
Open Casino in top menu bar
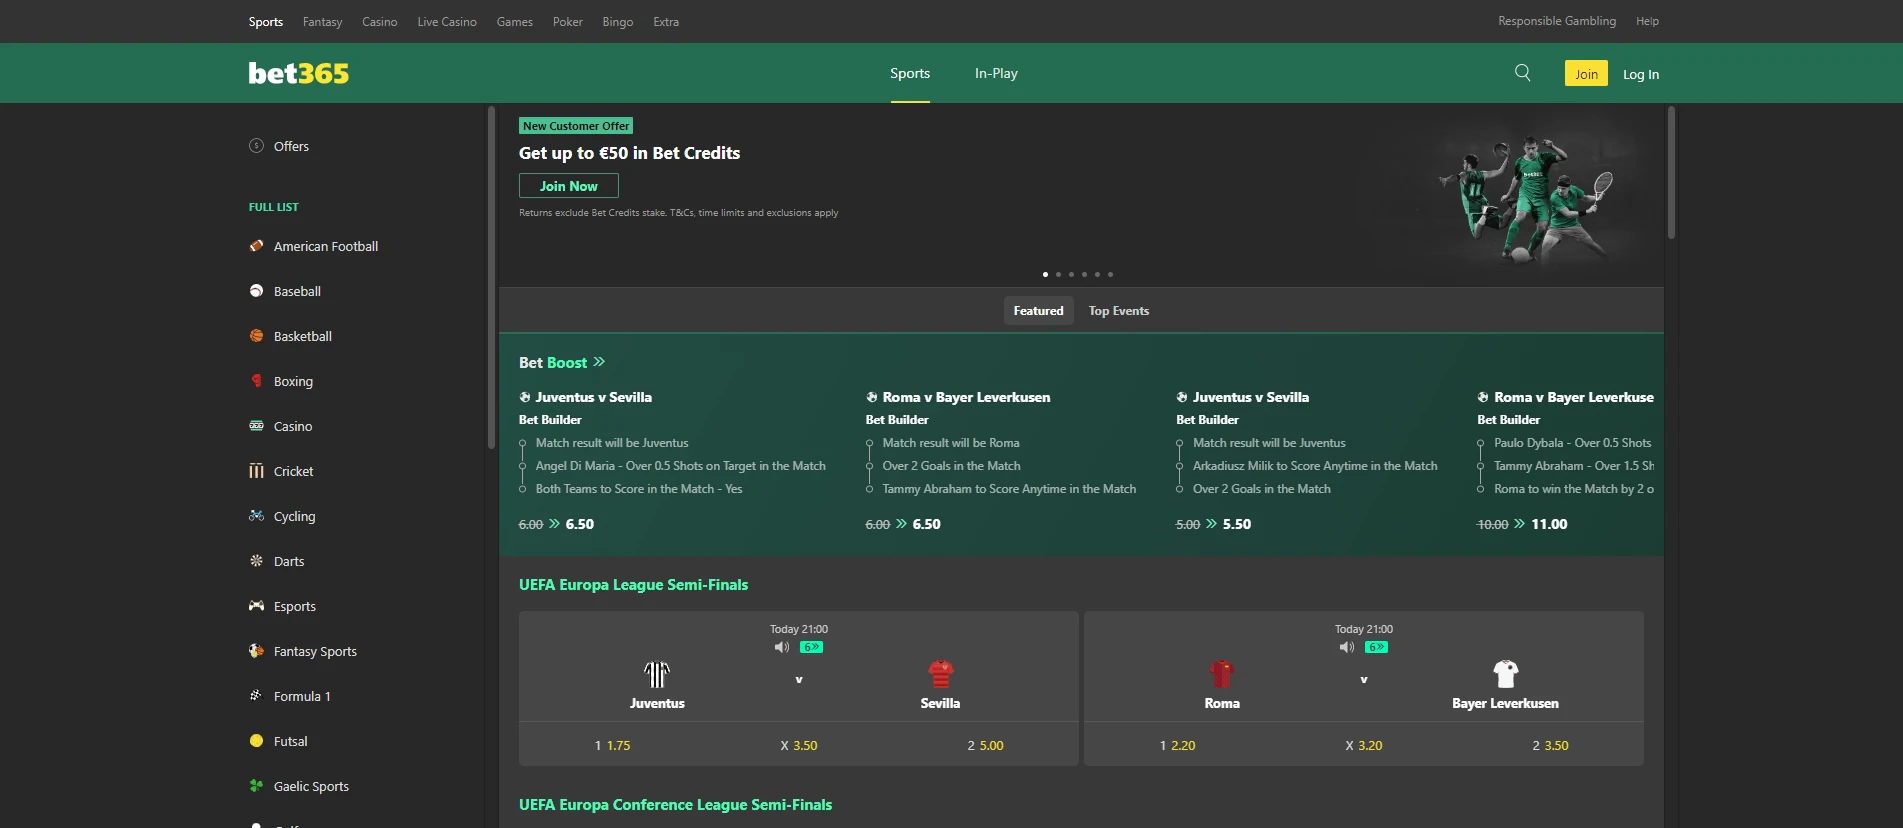[379, 21]
